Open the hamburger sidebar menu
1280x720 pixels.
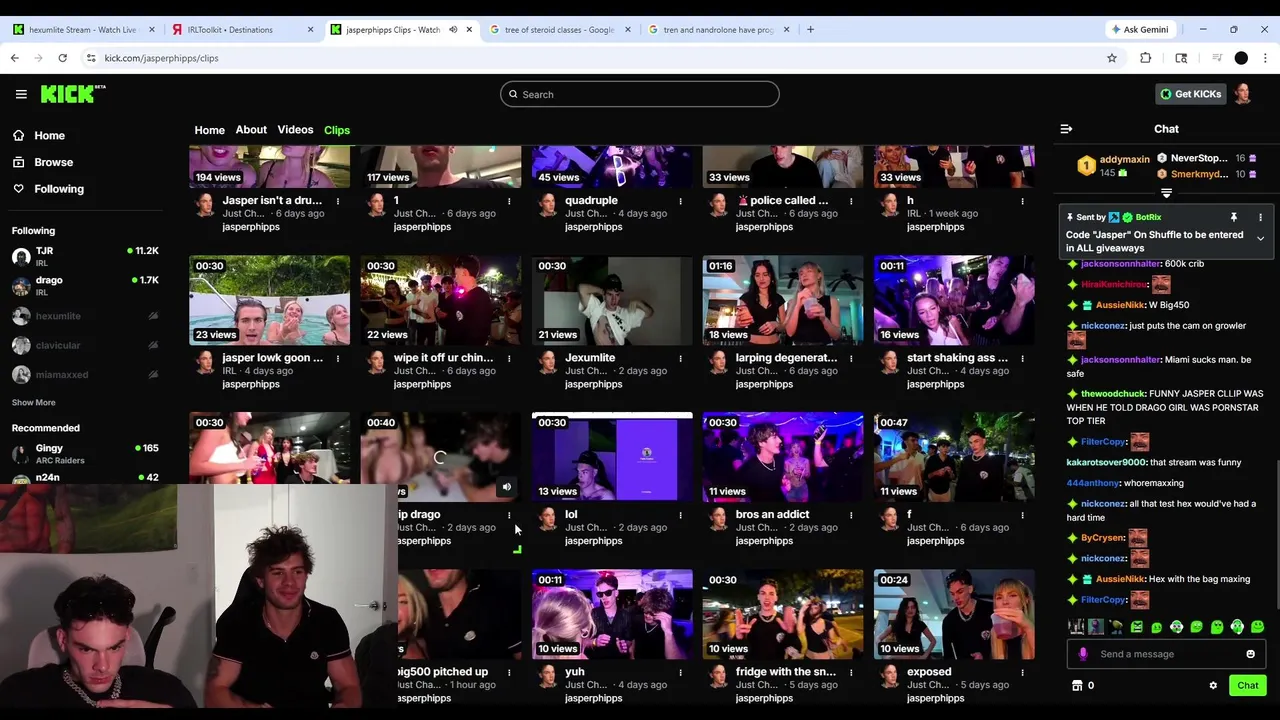pos(21,94)
